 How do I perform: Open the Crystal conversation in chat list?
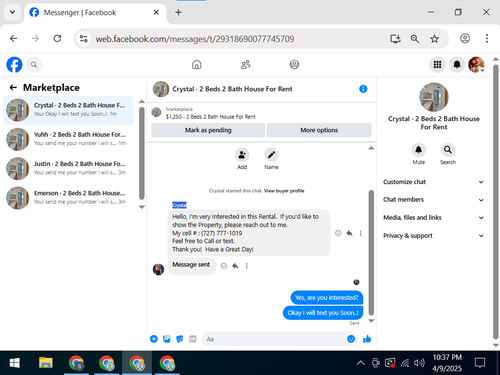point(69,110)
